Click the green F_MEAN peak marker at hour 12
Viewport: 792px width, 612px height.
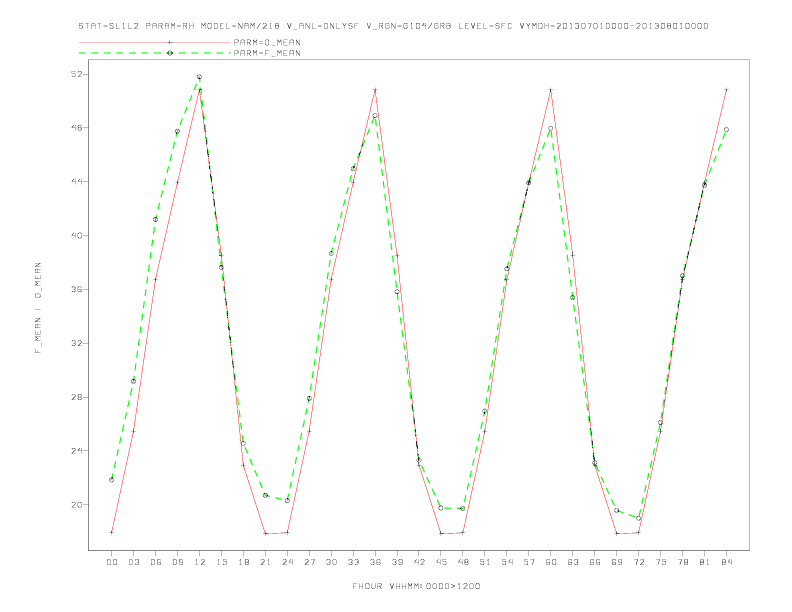tap(200, 77)
